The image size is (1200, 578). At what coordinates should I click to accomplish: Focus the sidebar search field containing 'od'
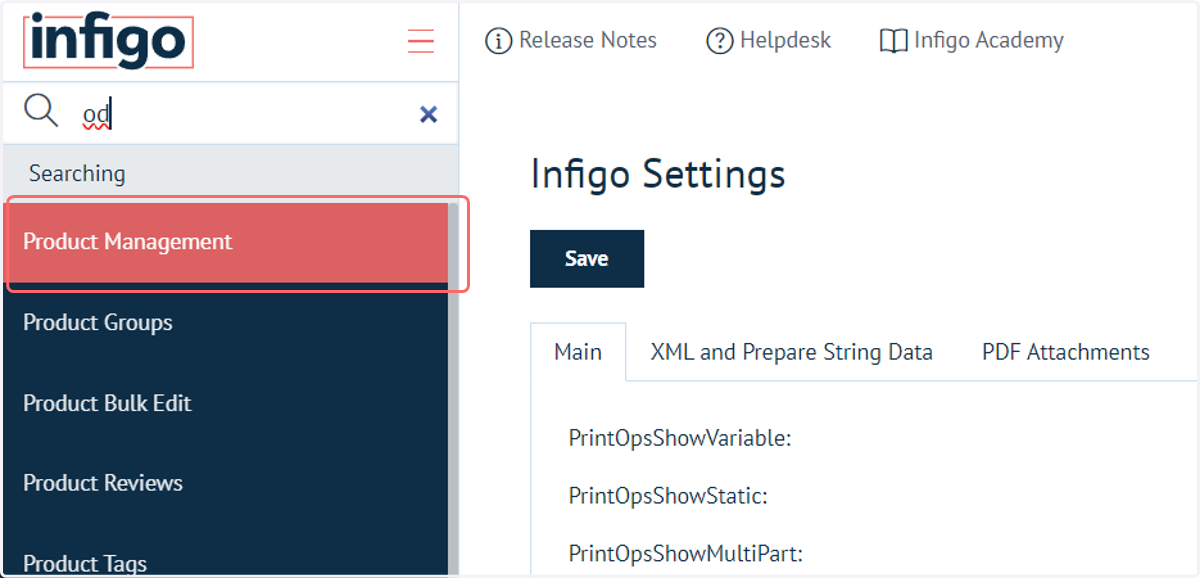(240, 114)
